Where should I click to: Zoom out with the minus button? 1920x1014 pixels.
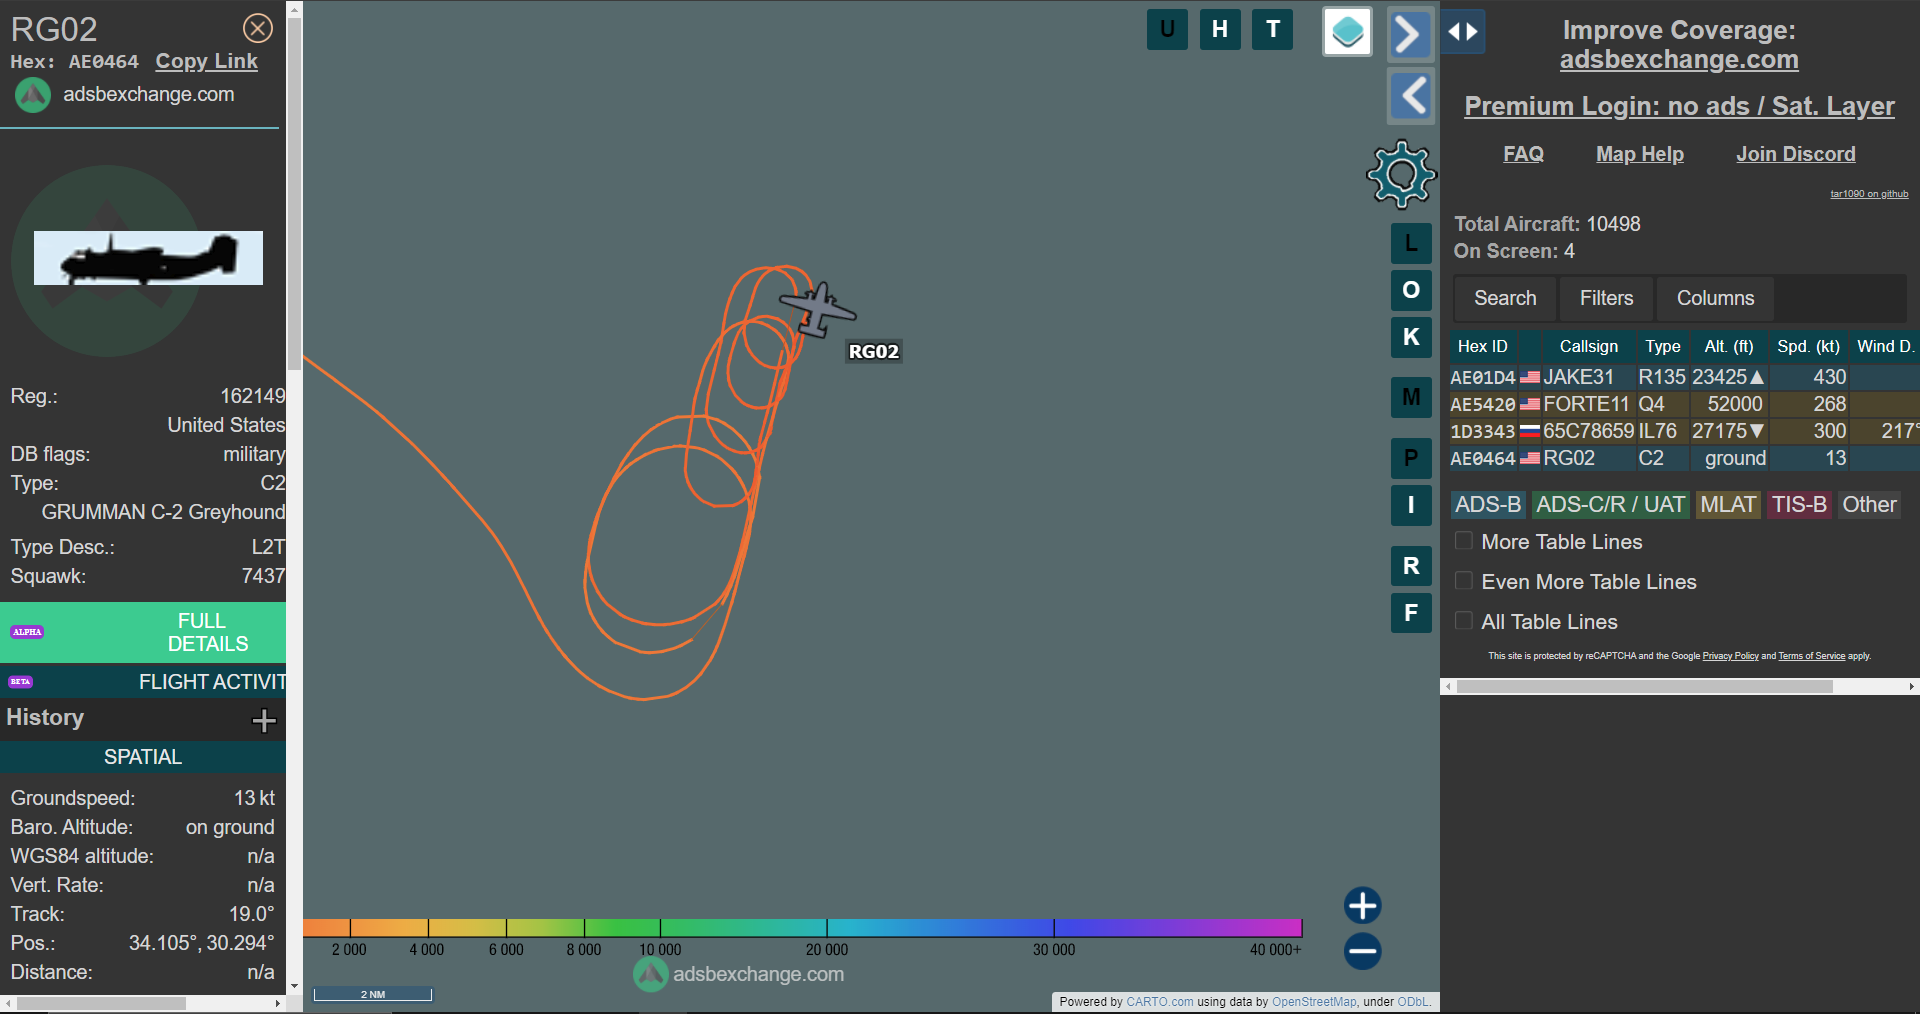[x=1362, y=951]
